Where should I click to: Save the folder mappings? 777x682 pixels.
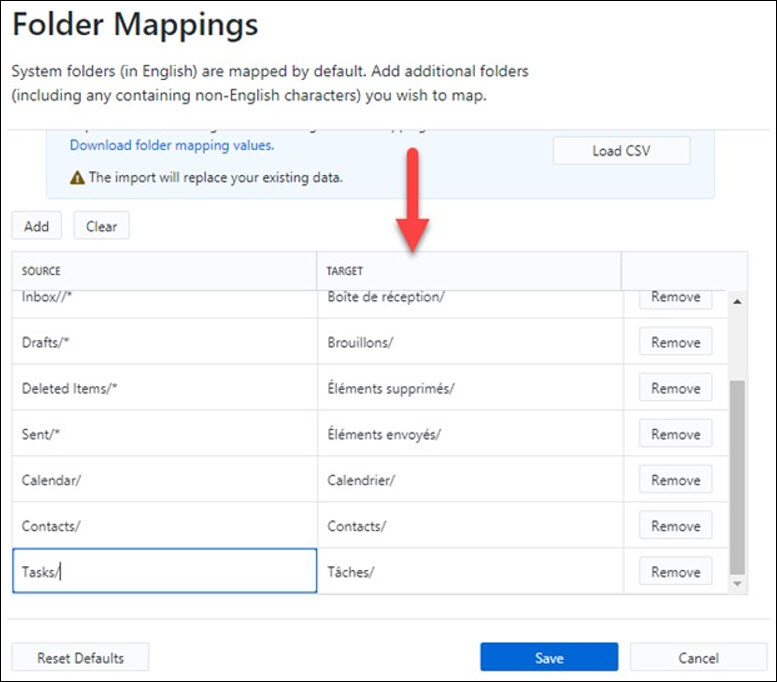click(x=548, y=658)
